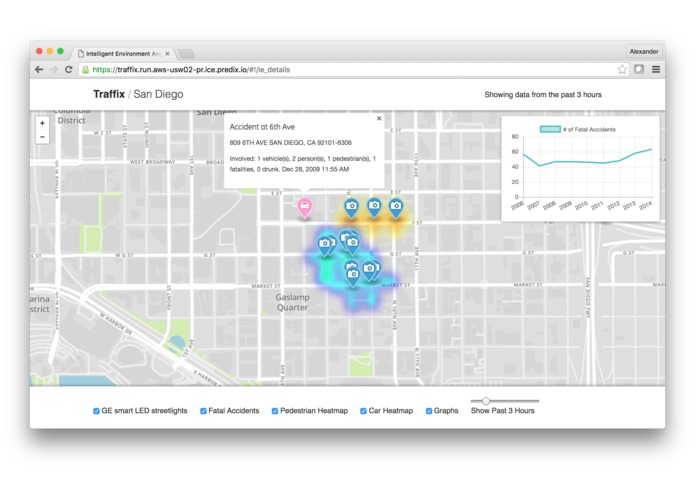Click the Traffix title link
695x494 pixels.
click(109, 94)
